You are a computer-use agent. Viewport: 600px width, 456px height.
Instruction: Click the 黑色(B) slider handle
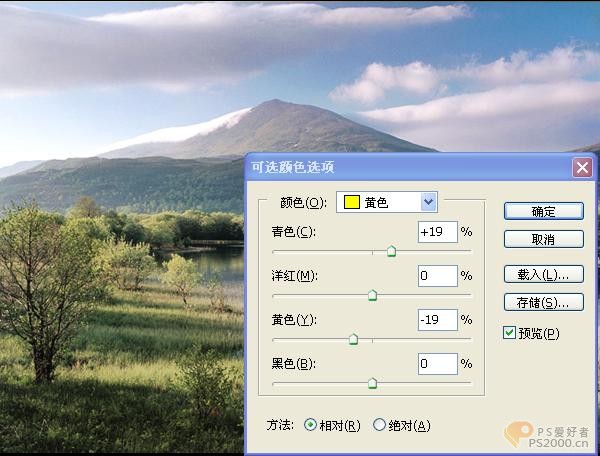(x=372, y=383)
